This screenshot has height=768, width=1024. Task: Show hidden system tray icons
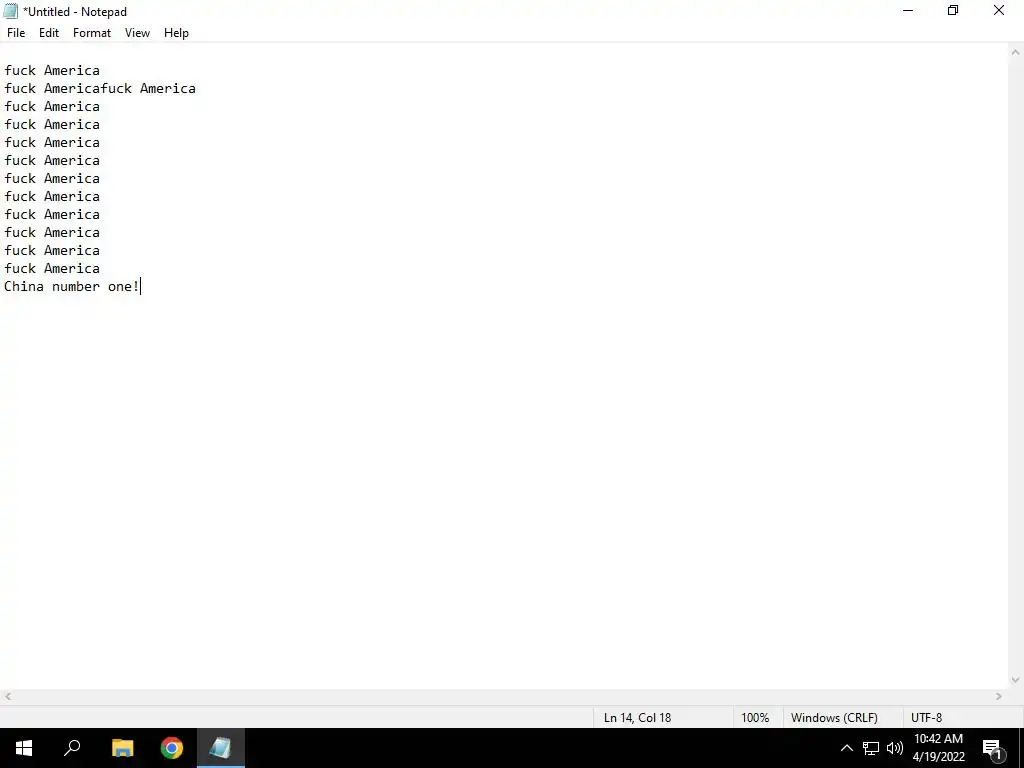846,748
